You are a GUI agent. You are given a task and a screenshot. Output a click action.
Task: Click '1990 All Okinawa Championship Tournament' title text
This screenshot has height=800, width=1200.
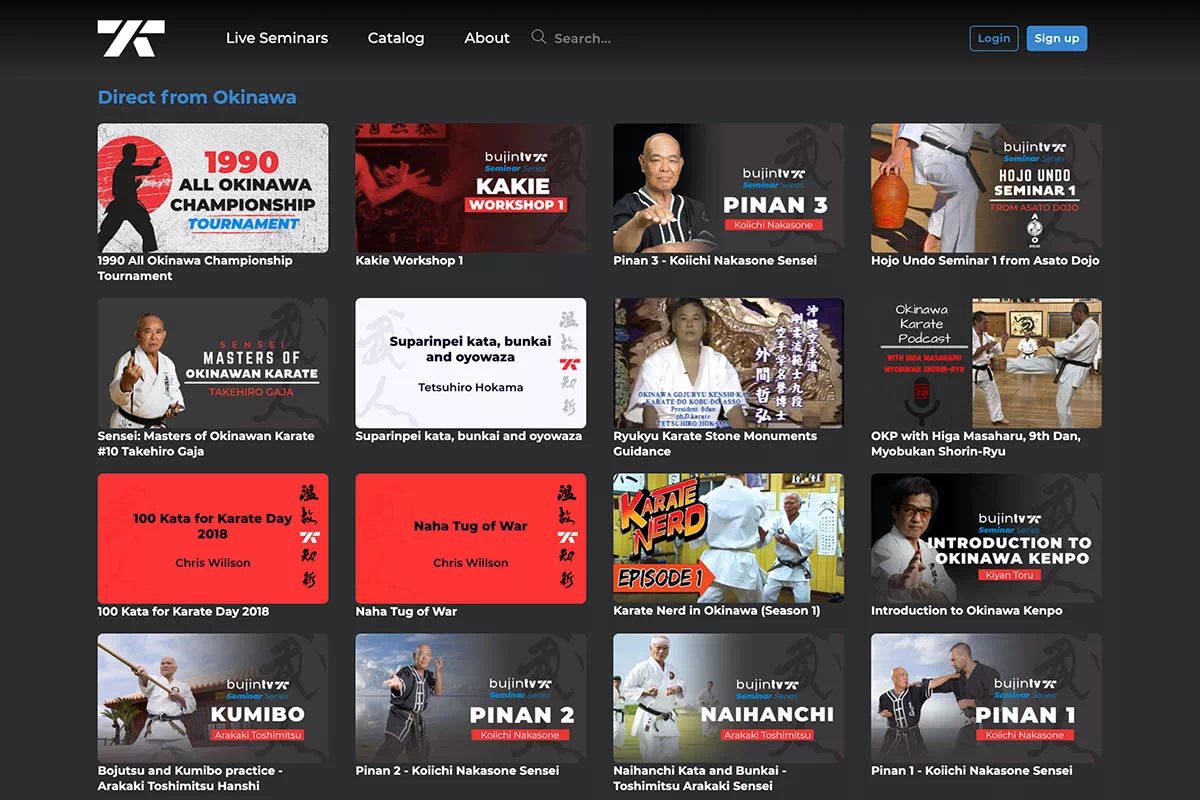(x=195, y=268)
